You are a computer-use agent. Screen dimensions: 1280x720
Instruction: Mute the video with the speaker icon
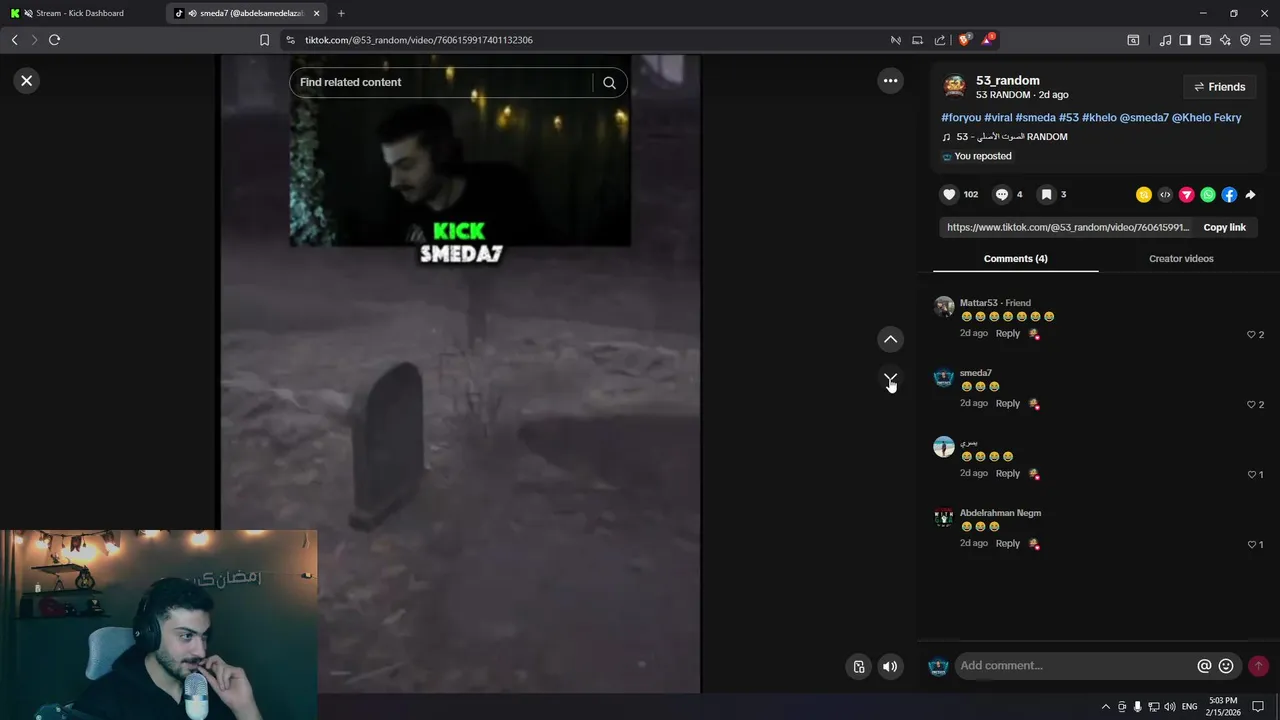890,667
